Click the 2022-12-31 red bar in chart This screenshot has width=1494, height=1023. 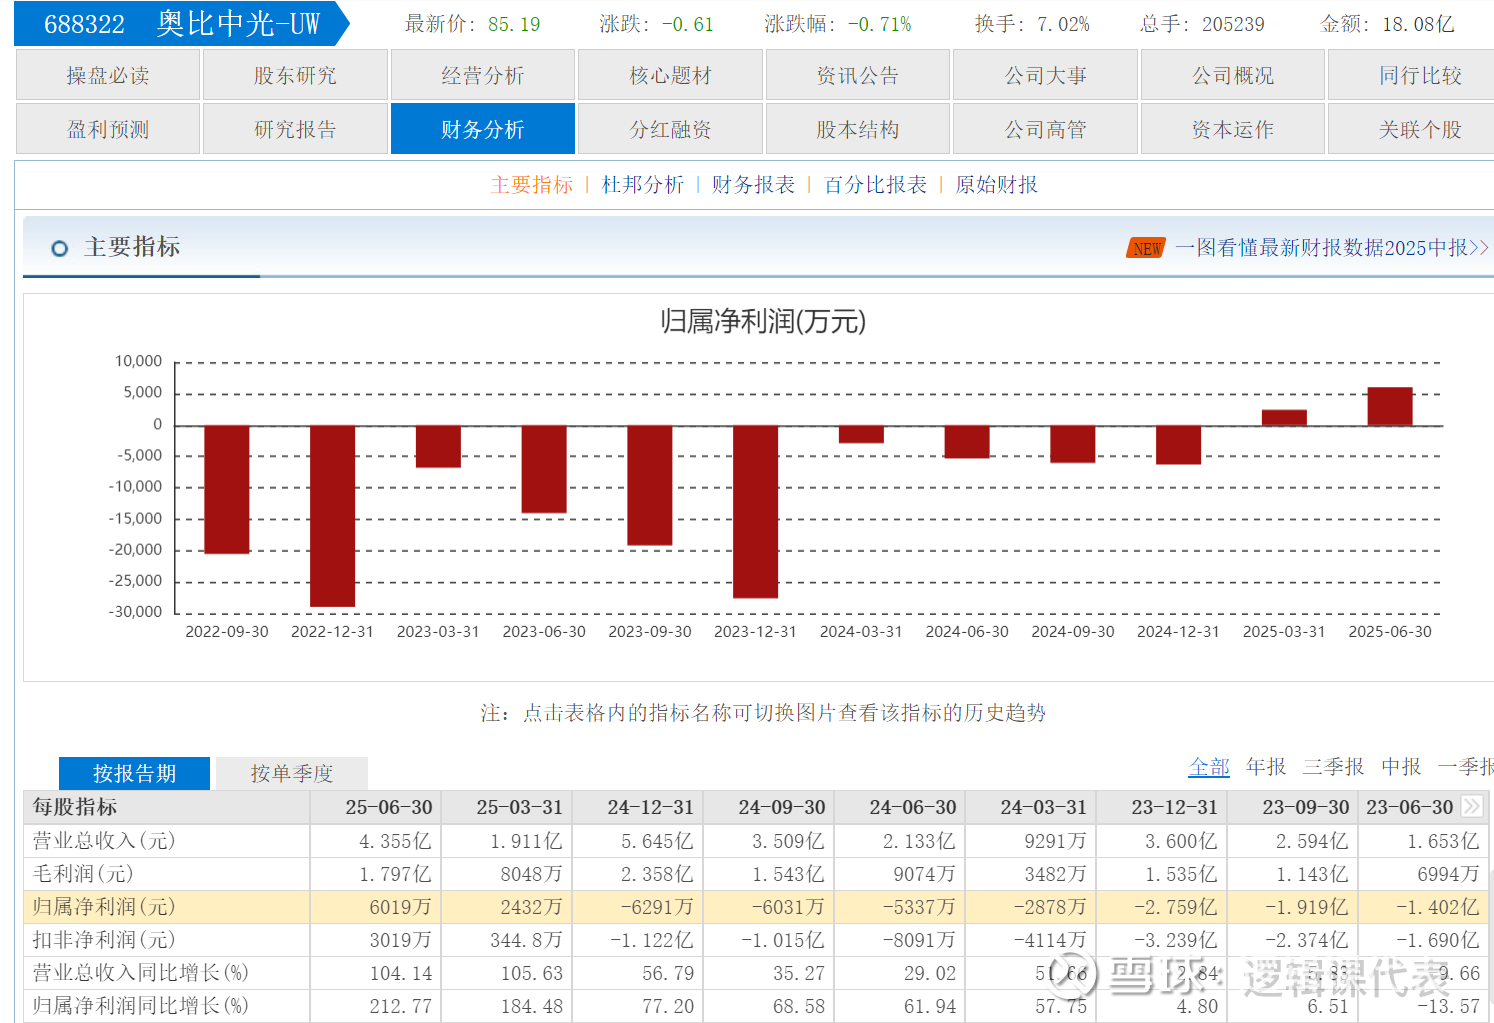tap(332, 515)
